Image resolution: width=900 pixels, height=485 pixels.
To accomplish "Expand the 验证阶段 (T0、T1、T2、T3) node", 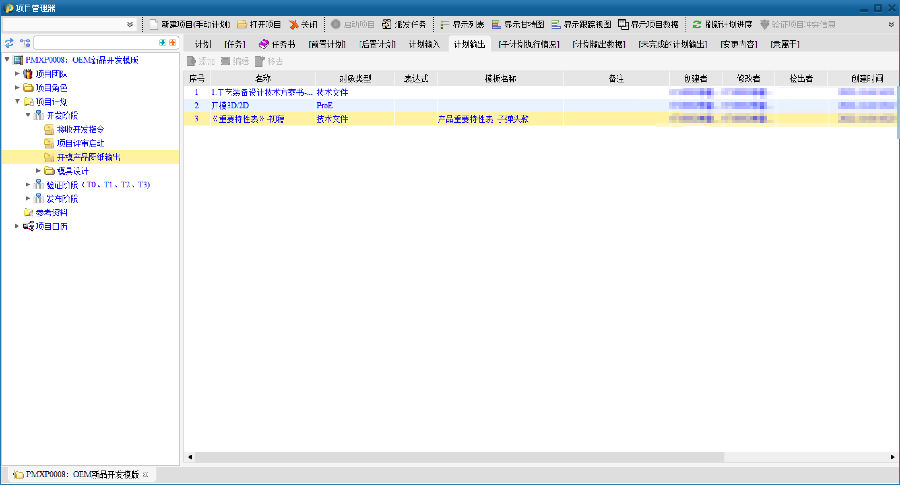I will pos(28,184).
